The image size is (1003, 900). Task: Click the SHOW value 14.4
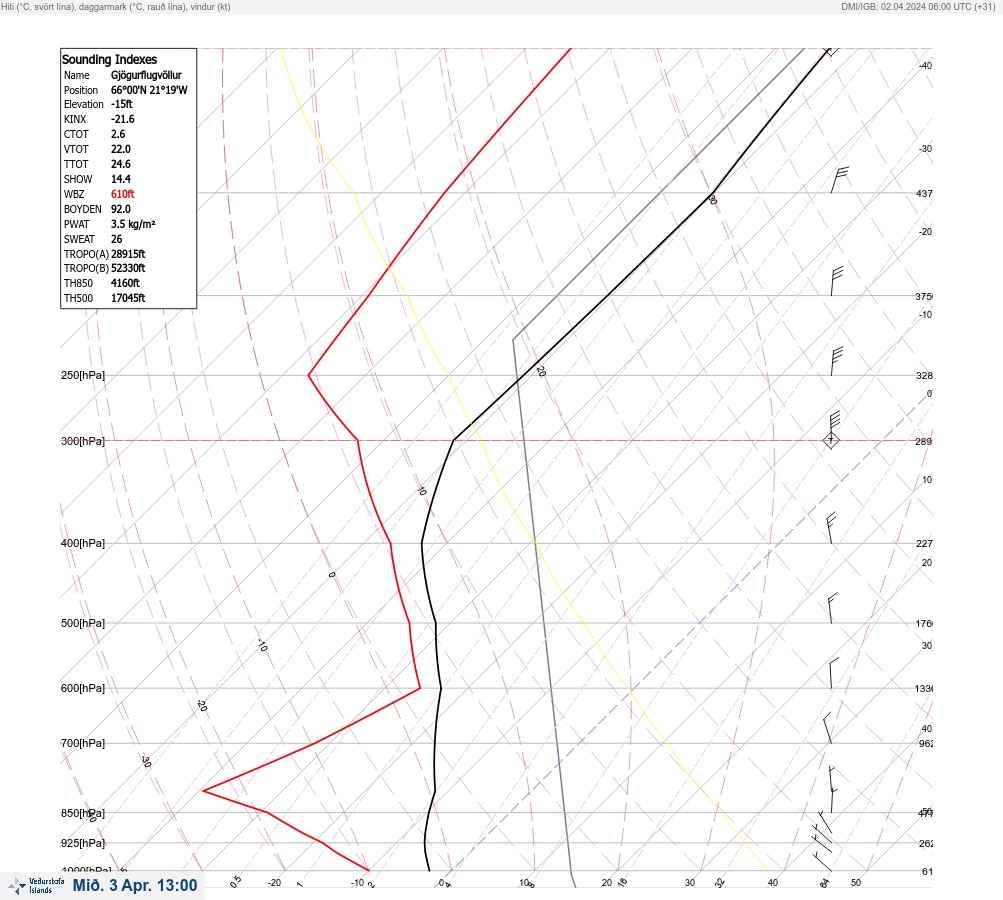coord(121,179)
